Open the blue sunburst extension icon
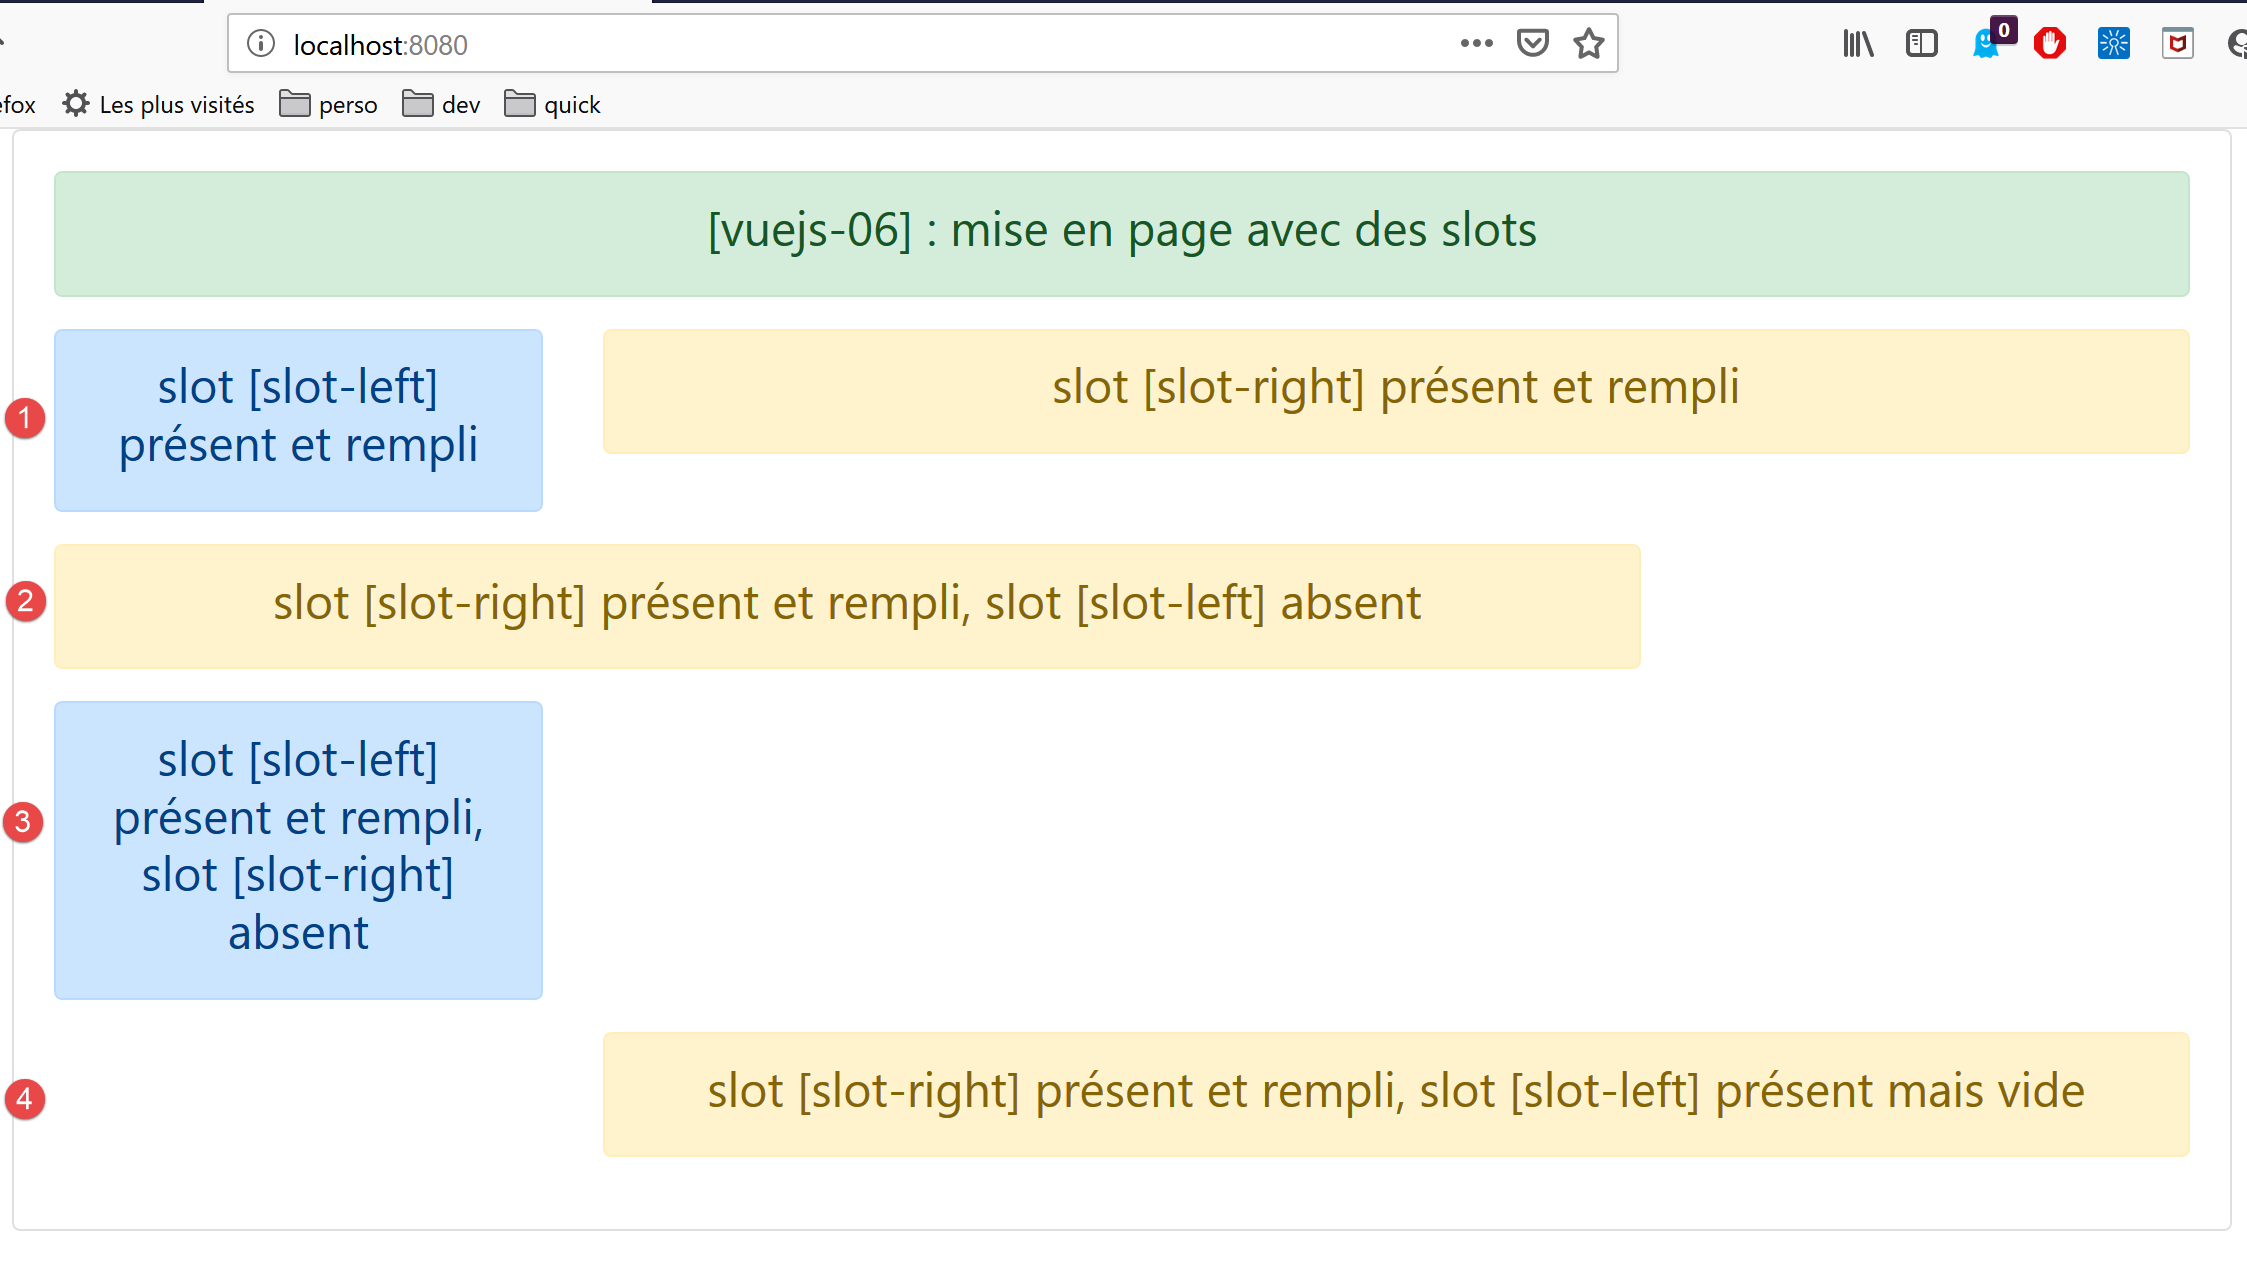The width and height of the screenshot is (2247, 1261). 2113,43
